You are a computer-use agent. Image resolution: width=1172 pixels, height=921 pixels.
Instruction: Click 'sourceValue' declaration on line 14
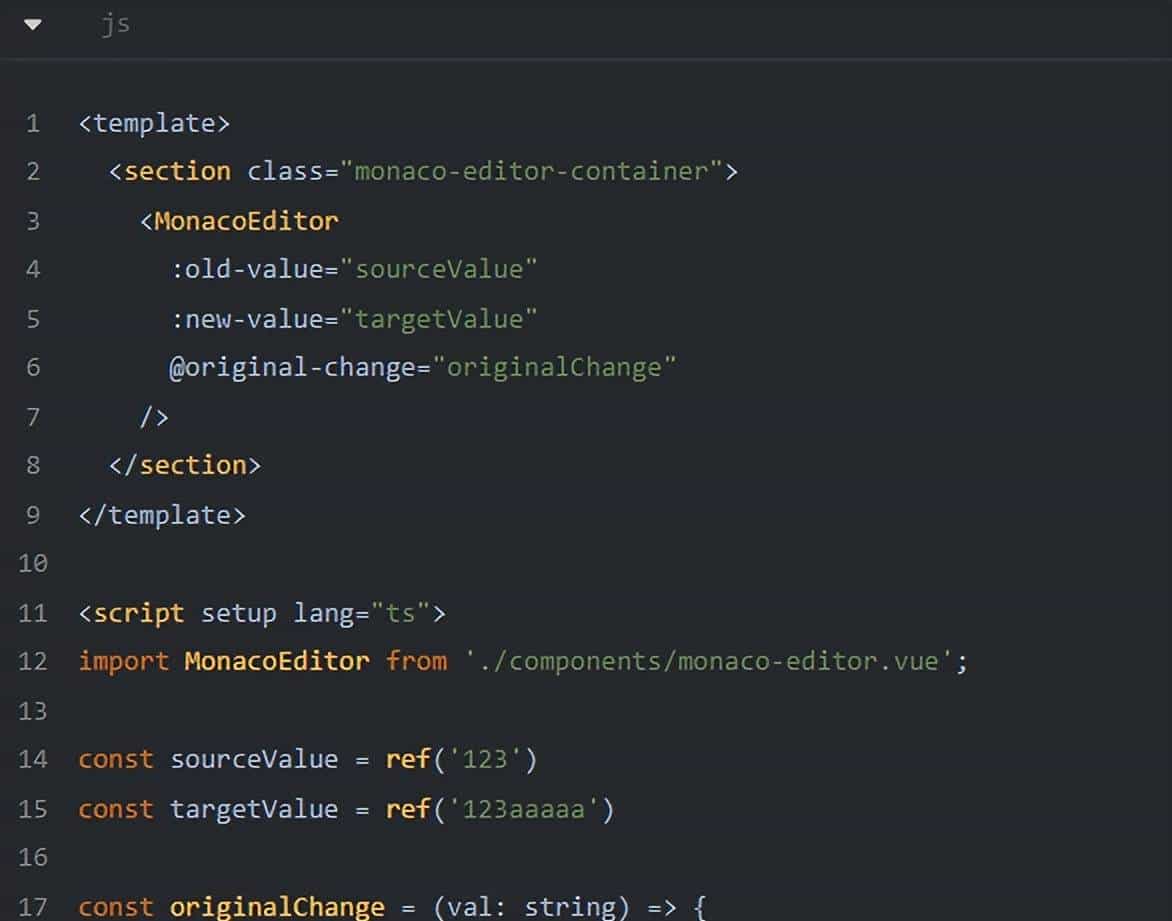254,760
